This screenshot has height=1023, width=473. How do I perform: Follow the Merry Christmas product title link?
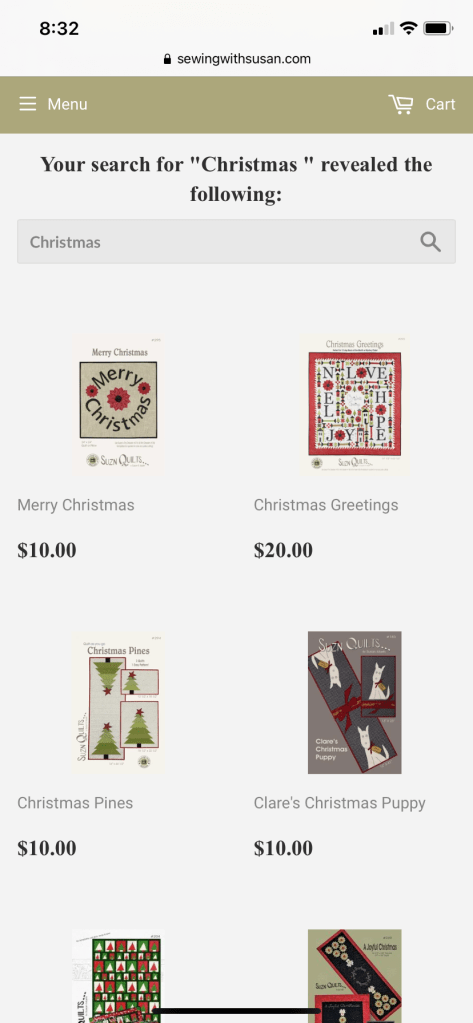tap(76, 505)
